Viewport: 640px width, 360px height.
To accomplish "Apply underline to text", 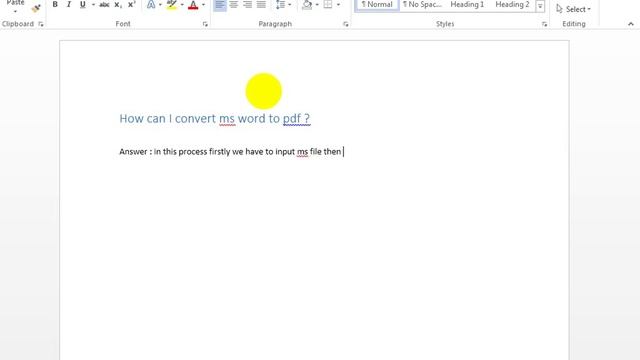I will pos(82,4).
